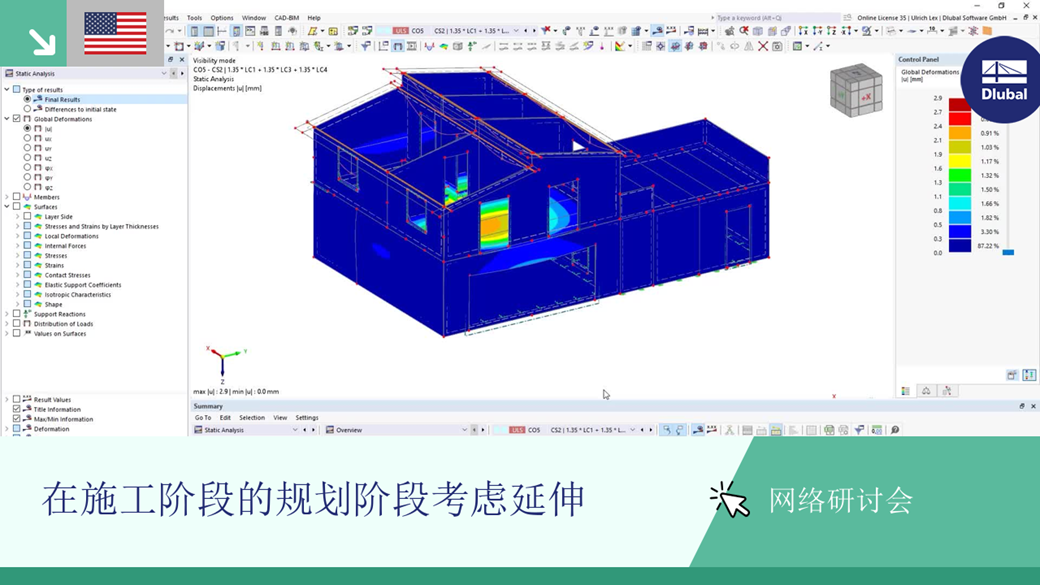Click the dark blue 0.0 legend swatch
1040x585 pixels.
tap(960, 245)
